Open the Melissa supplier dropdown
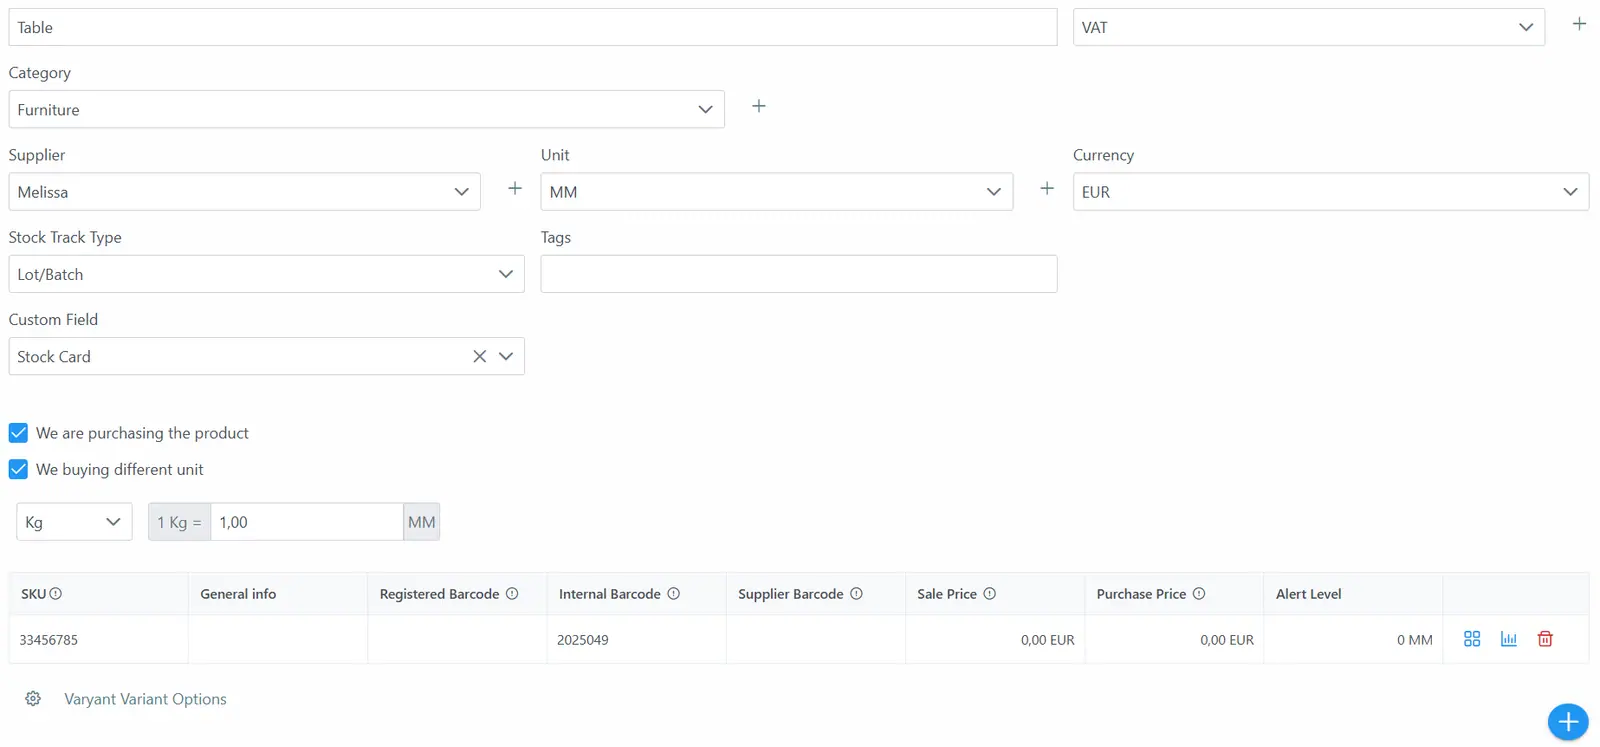The image size is (1600, 747). click(244, 192)
